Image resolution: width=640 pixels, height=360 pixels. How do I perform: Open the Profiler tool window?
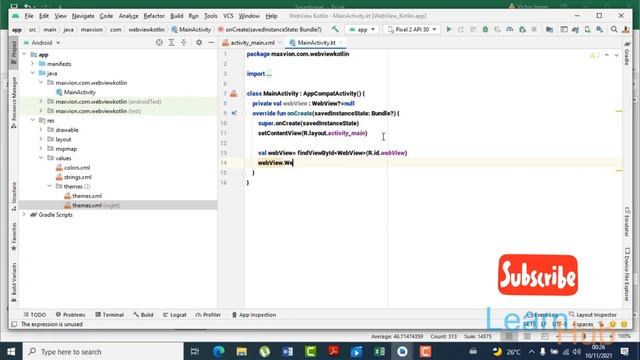(x=208, y=315)
